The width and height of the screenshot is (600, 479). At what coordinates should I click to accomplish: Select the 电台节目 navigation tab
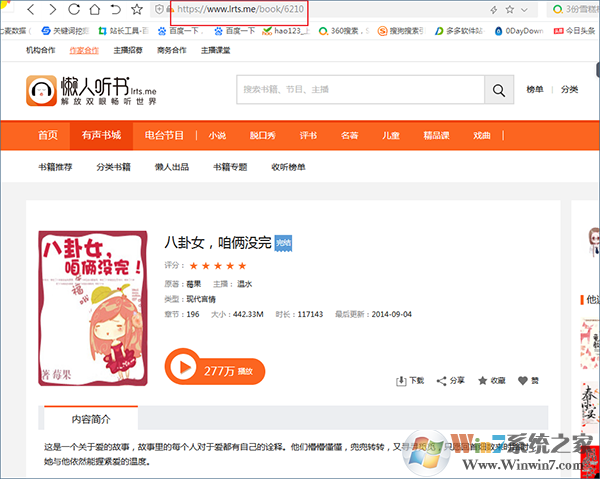coord(164,135)
